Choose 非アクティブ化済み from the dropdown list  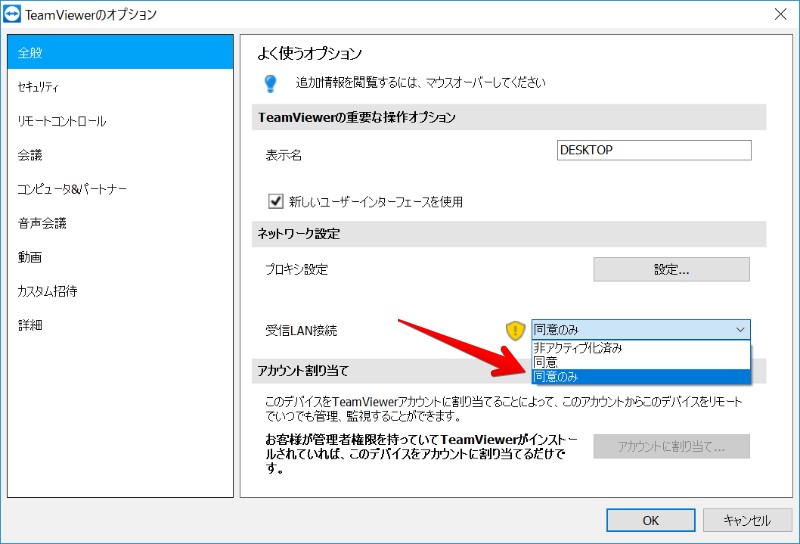tap(641, 348)
